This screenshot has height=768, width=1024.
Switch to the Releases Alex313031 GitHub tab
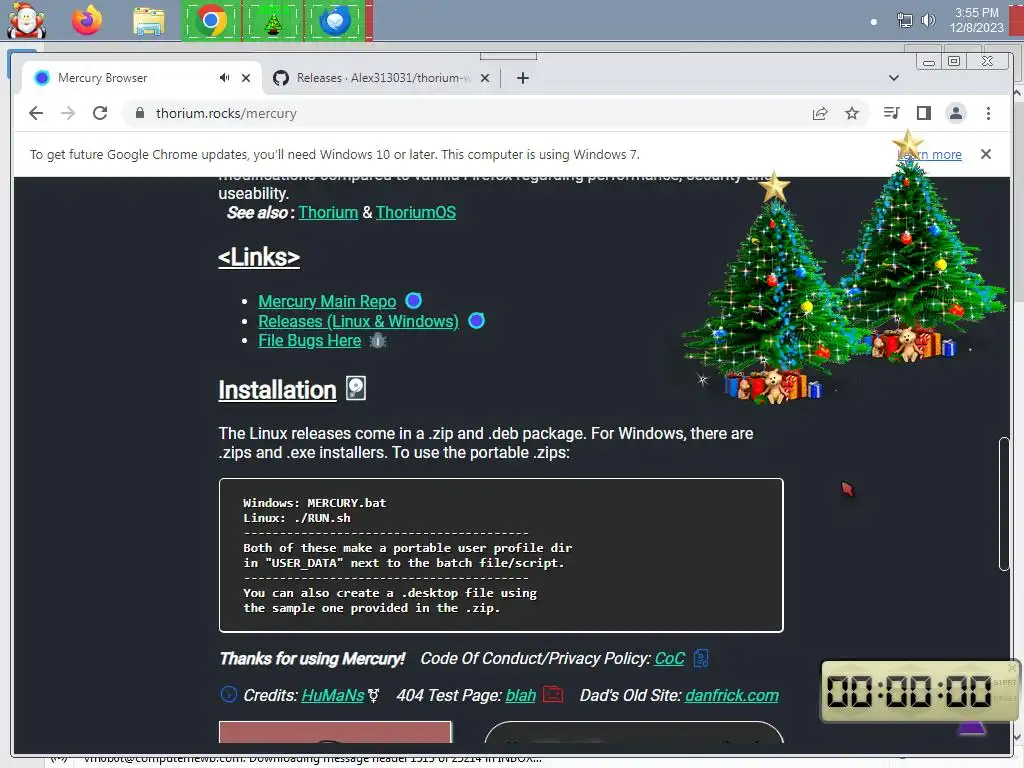(x=382, y=78)
